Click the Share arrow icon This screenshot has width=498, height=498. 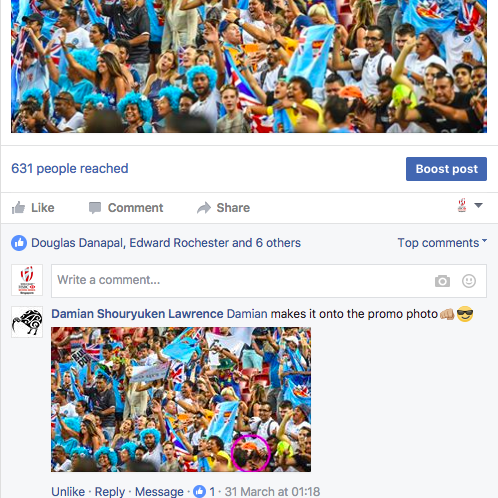click(x=204, y=208)
